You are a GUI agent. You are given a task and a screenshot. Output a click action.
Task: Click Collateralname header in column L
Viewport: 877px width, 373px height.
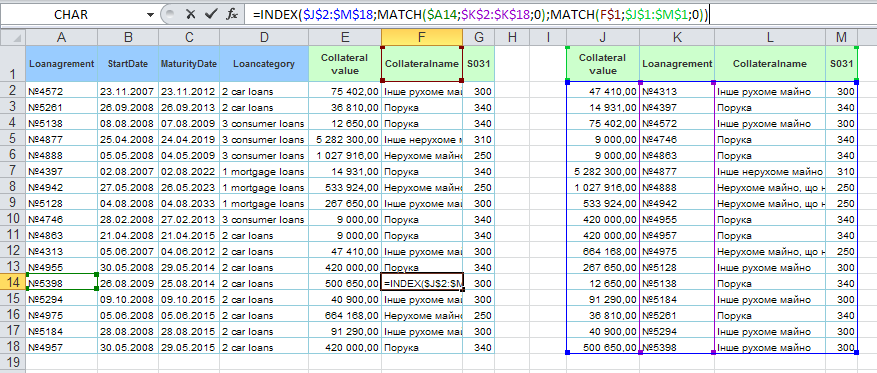[770, 64]
